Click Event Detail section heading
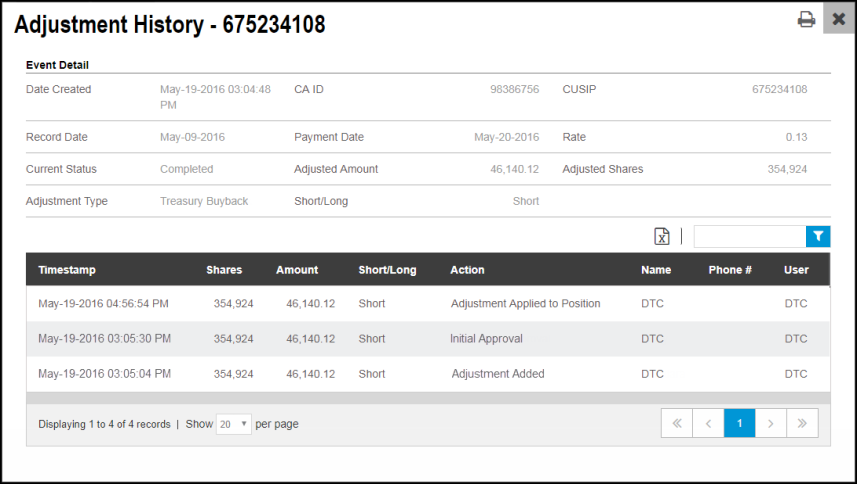This screenshot has width=857, height=484. pos(57,65)
